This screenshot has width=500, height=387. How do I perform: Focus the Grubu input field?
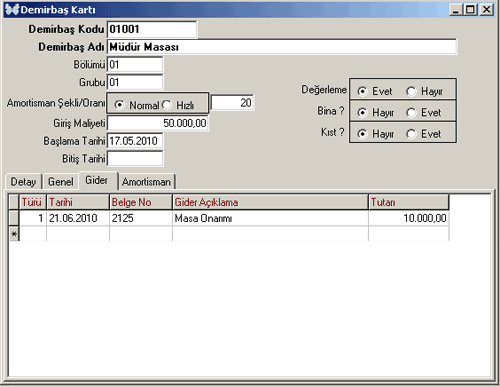pyautogui.click(x=135, y=82)
